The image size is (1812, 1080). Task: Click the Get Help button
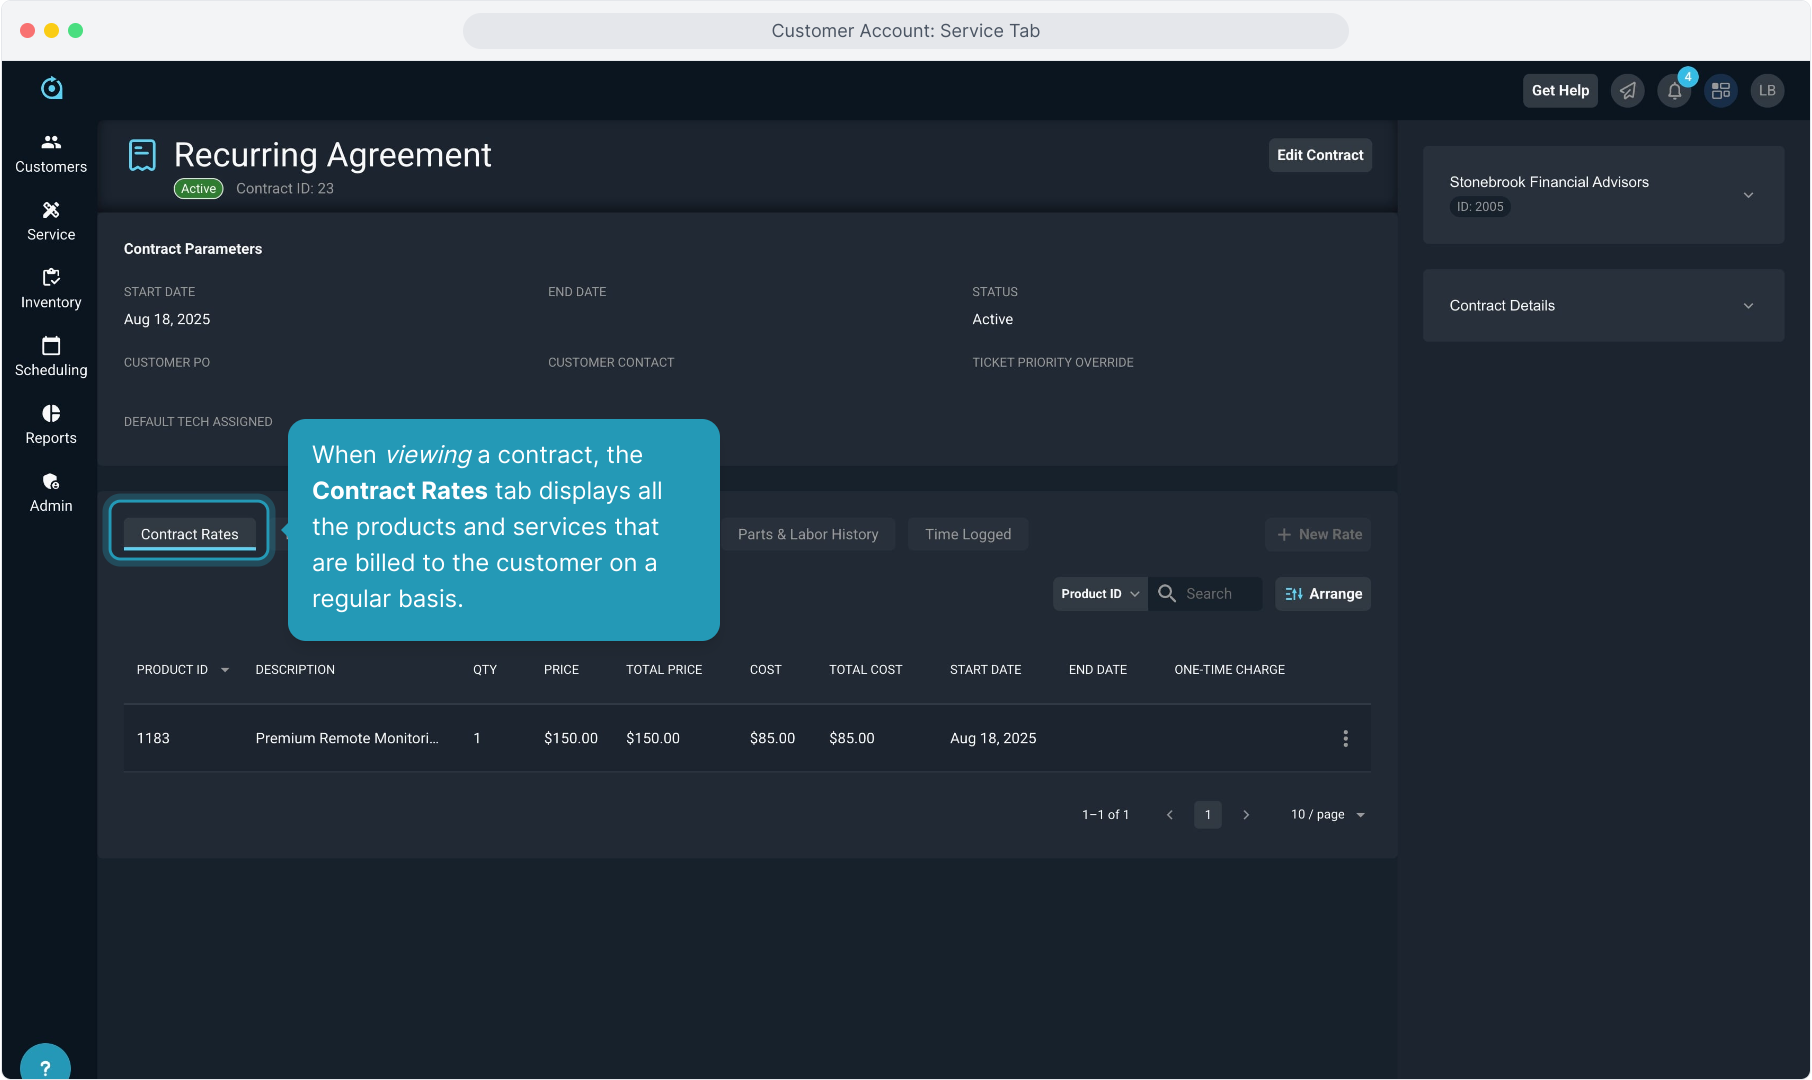[x=1559, y=91]
